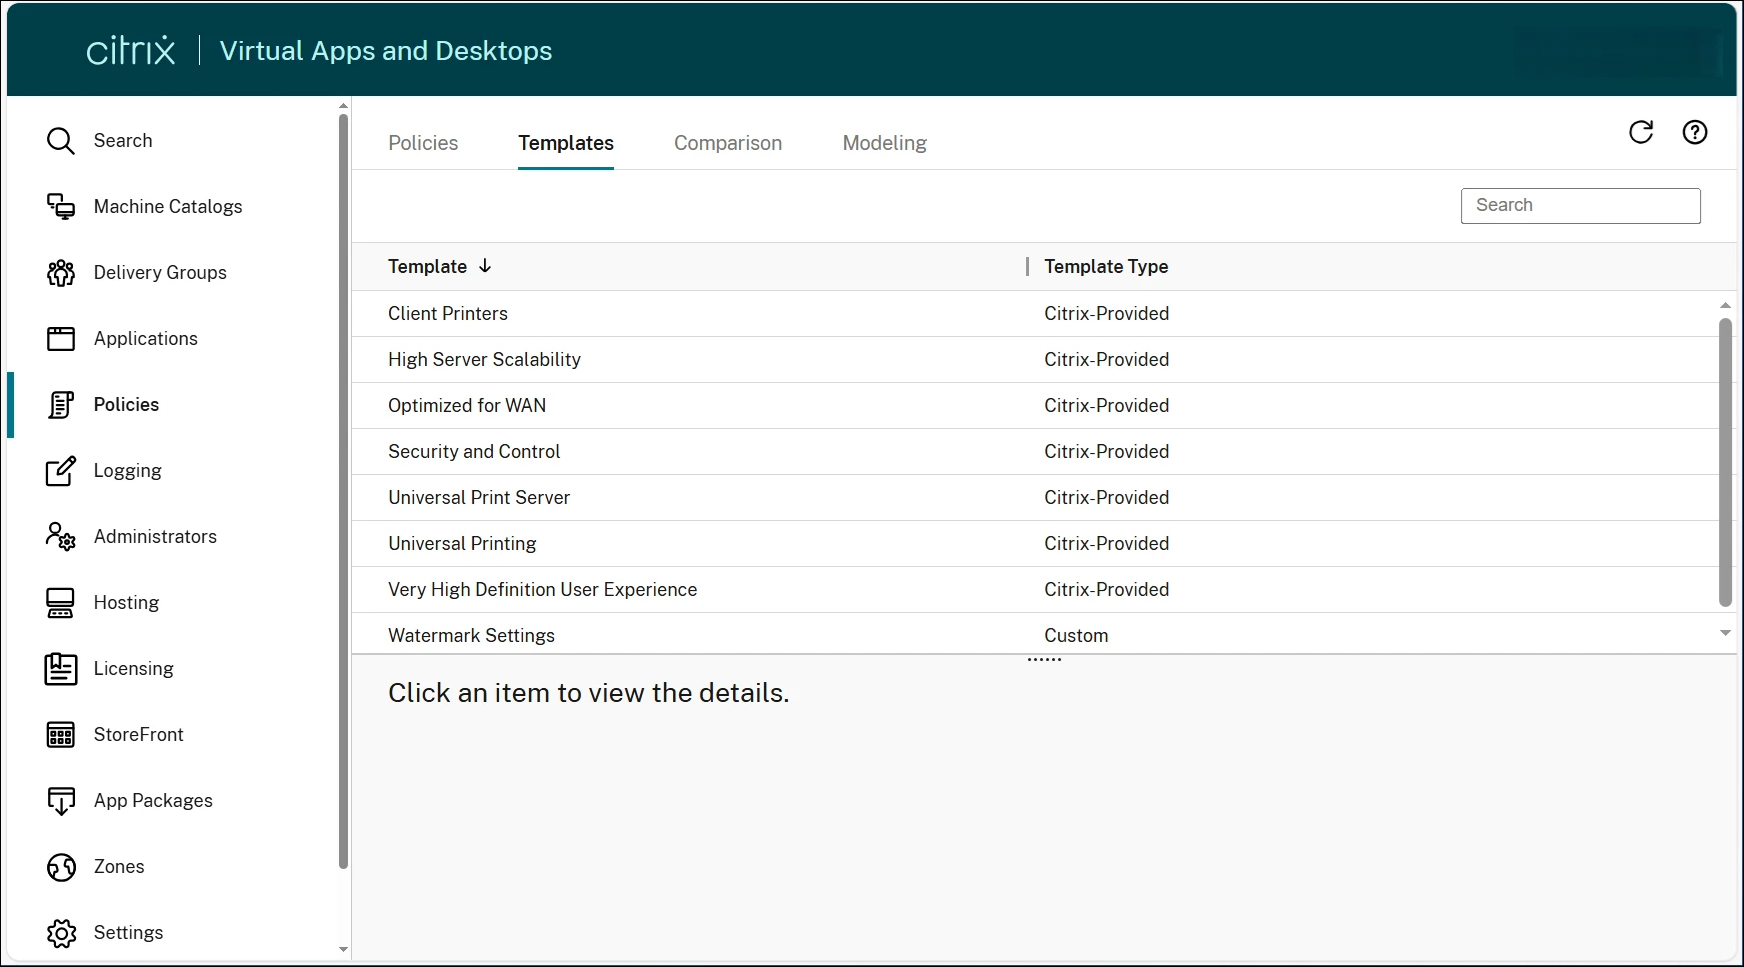Click Citrix-Provided type for Client Printers
The height and width of the screenshot is (967, 1744).
tap(1106, 314)
